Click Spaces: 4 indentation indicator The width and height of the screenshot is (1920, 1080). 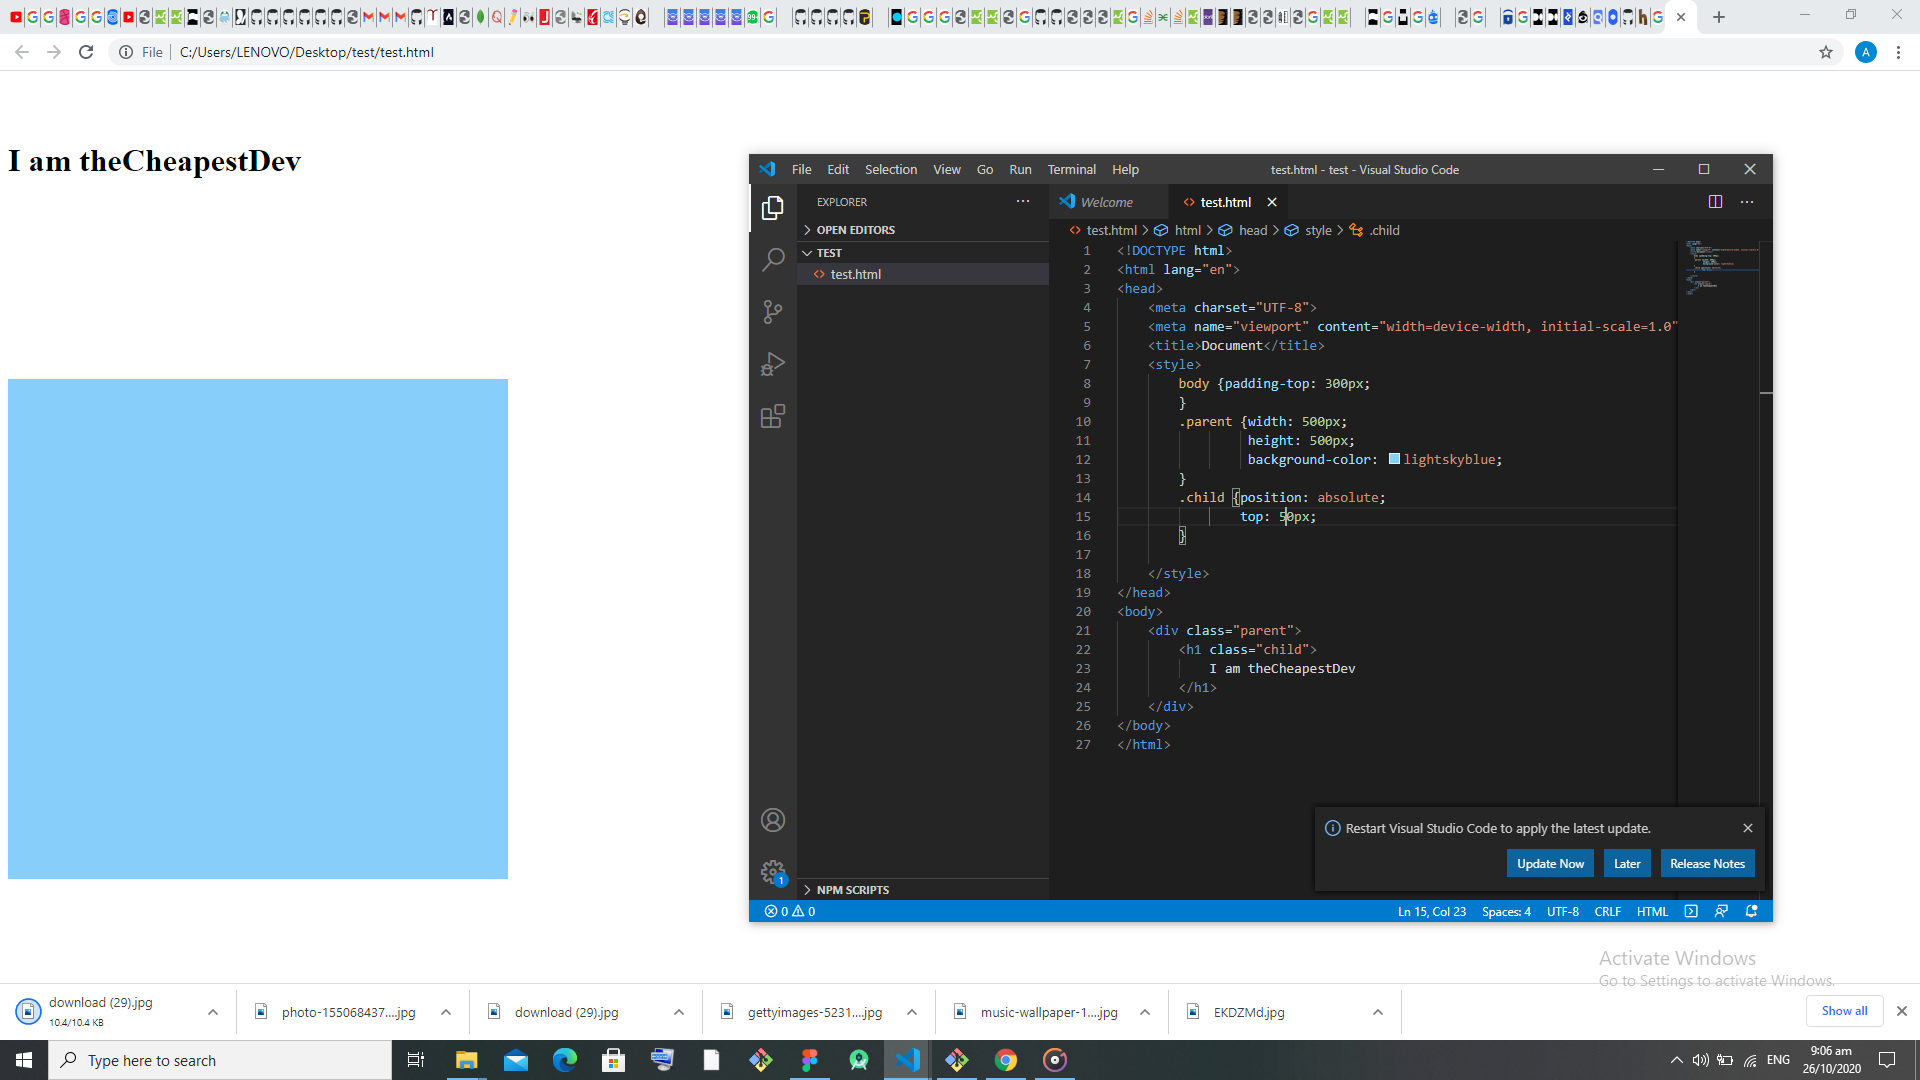(x=1506, y=911)
